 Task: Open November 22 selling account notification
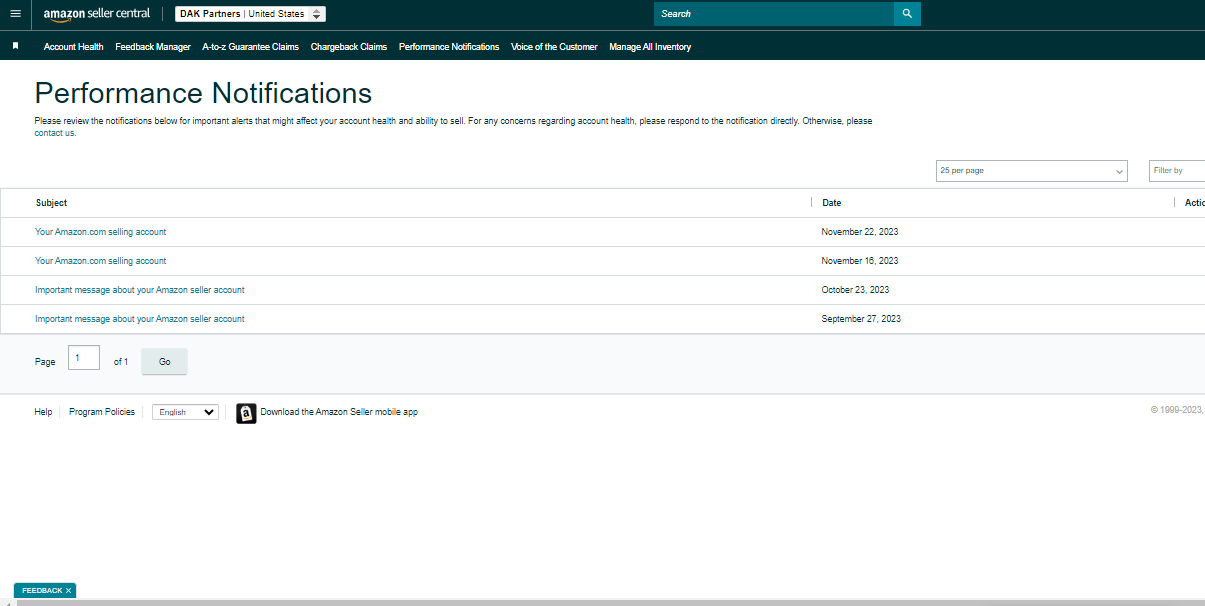101,232
